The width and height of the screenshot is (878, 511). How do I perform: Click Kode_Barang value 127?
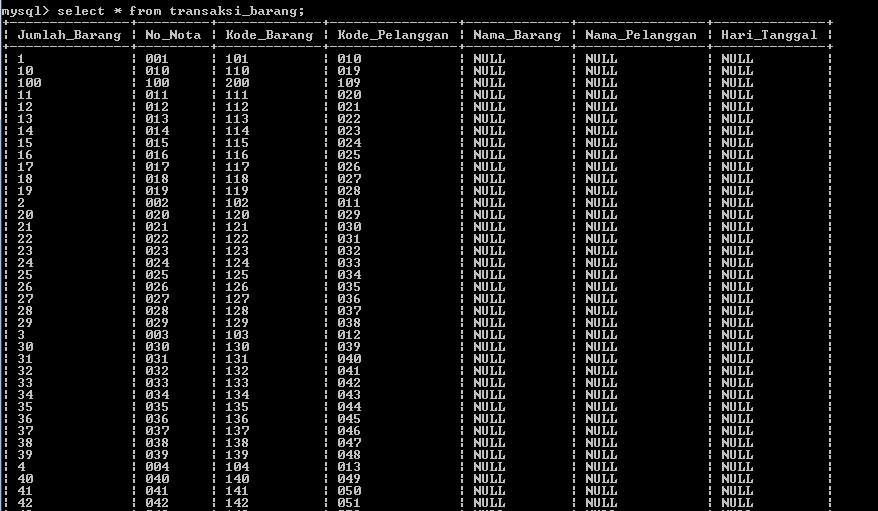coord(237,299)
